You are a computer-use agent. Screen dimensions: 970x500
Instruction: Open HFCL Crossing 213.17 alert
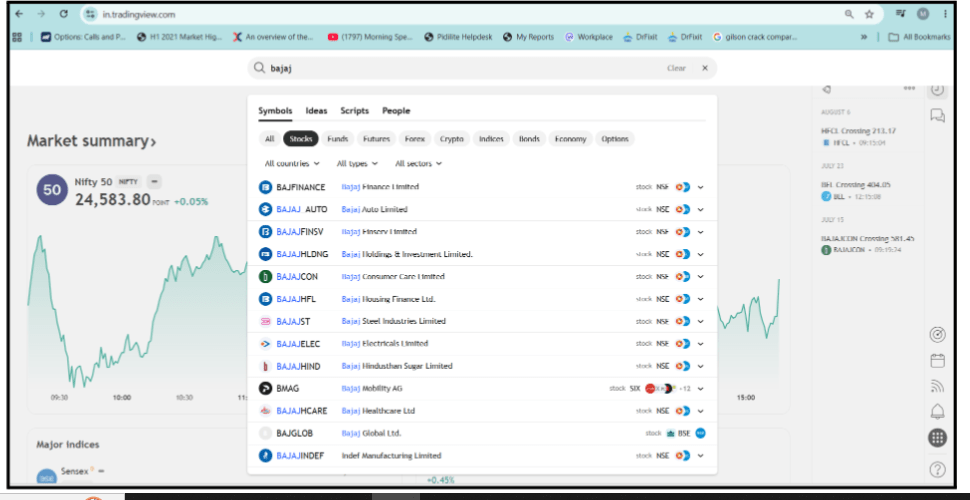click(859, 131)
